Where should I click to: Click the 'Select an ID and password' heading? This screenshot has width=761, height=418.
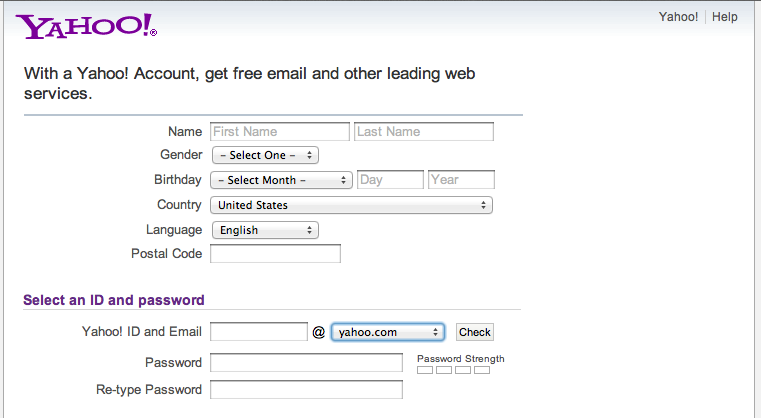click(x=114, y=300)
